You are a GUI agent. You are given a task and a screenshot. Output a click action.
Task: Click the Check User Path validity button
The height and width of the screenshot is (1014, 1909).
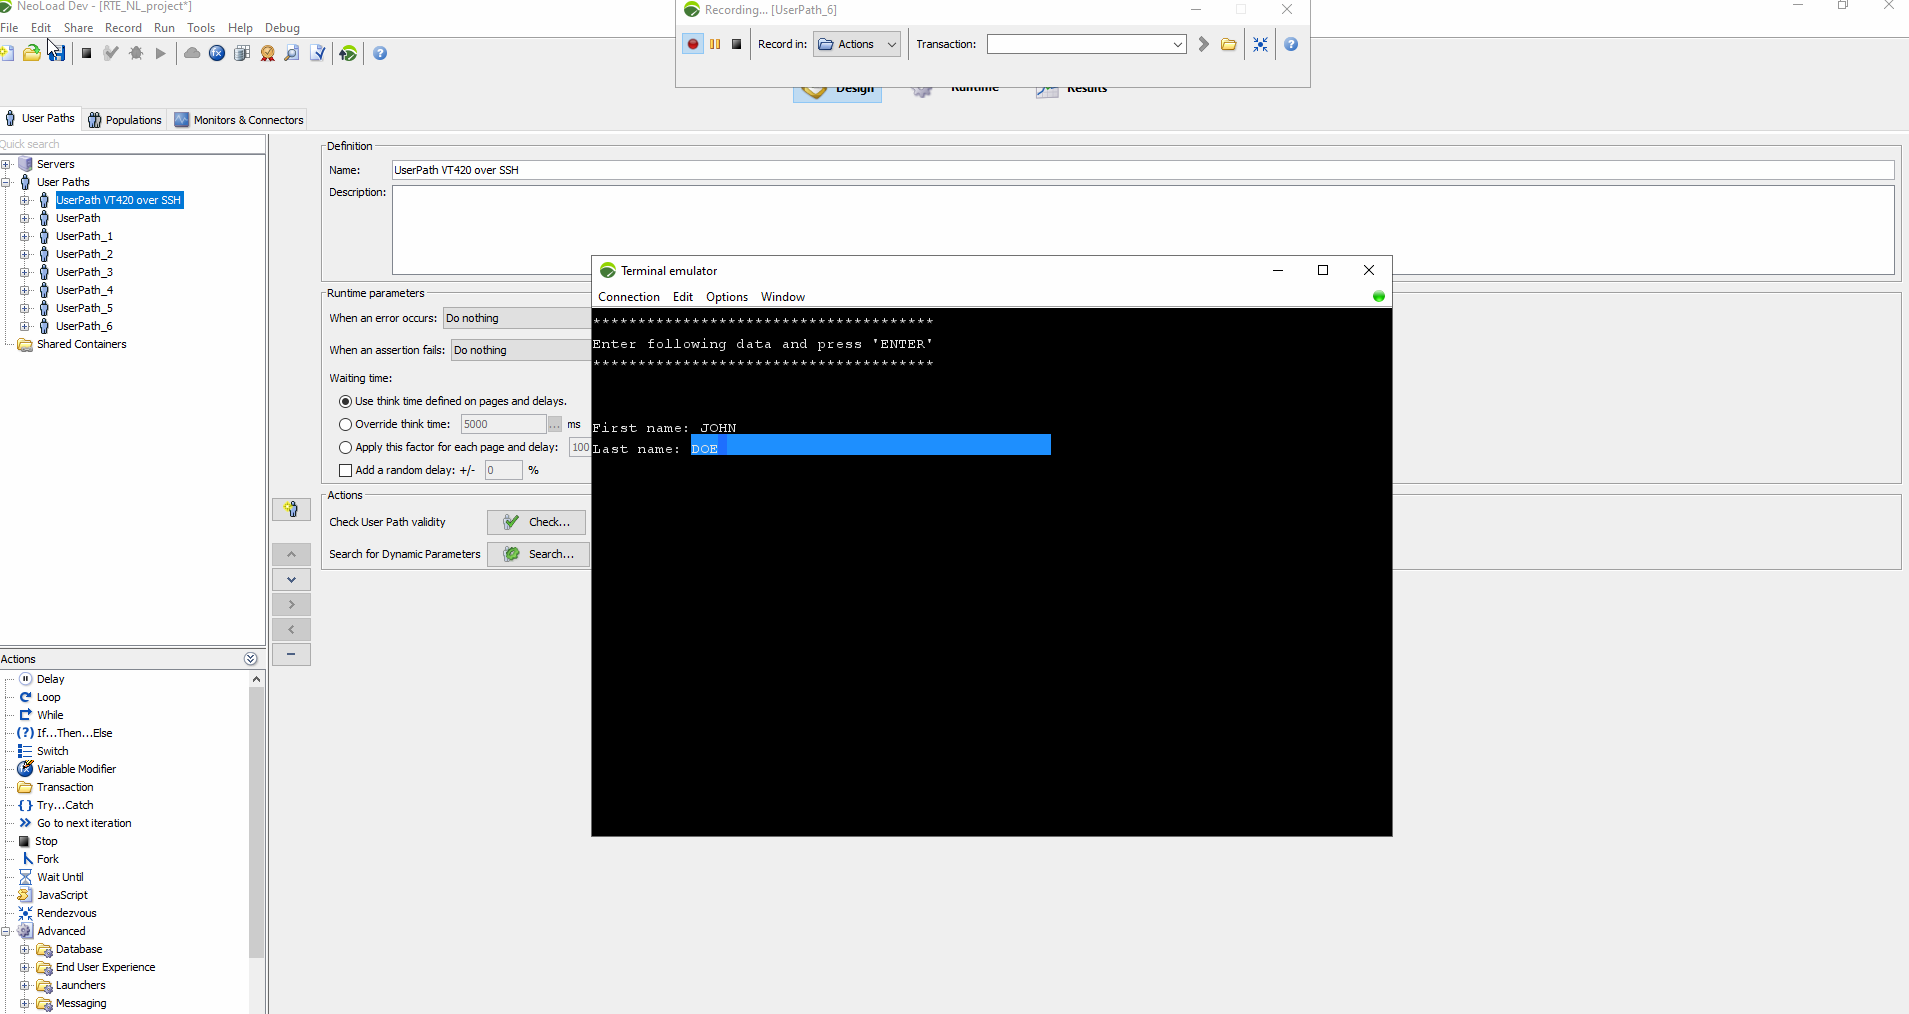tap(536, 522)
